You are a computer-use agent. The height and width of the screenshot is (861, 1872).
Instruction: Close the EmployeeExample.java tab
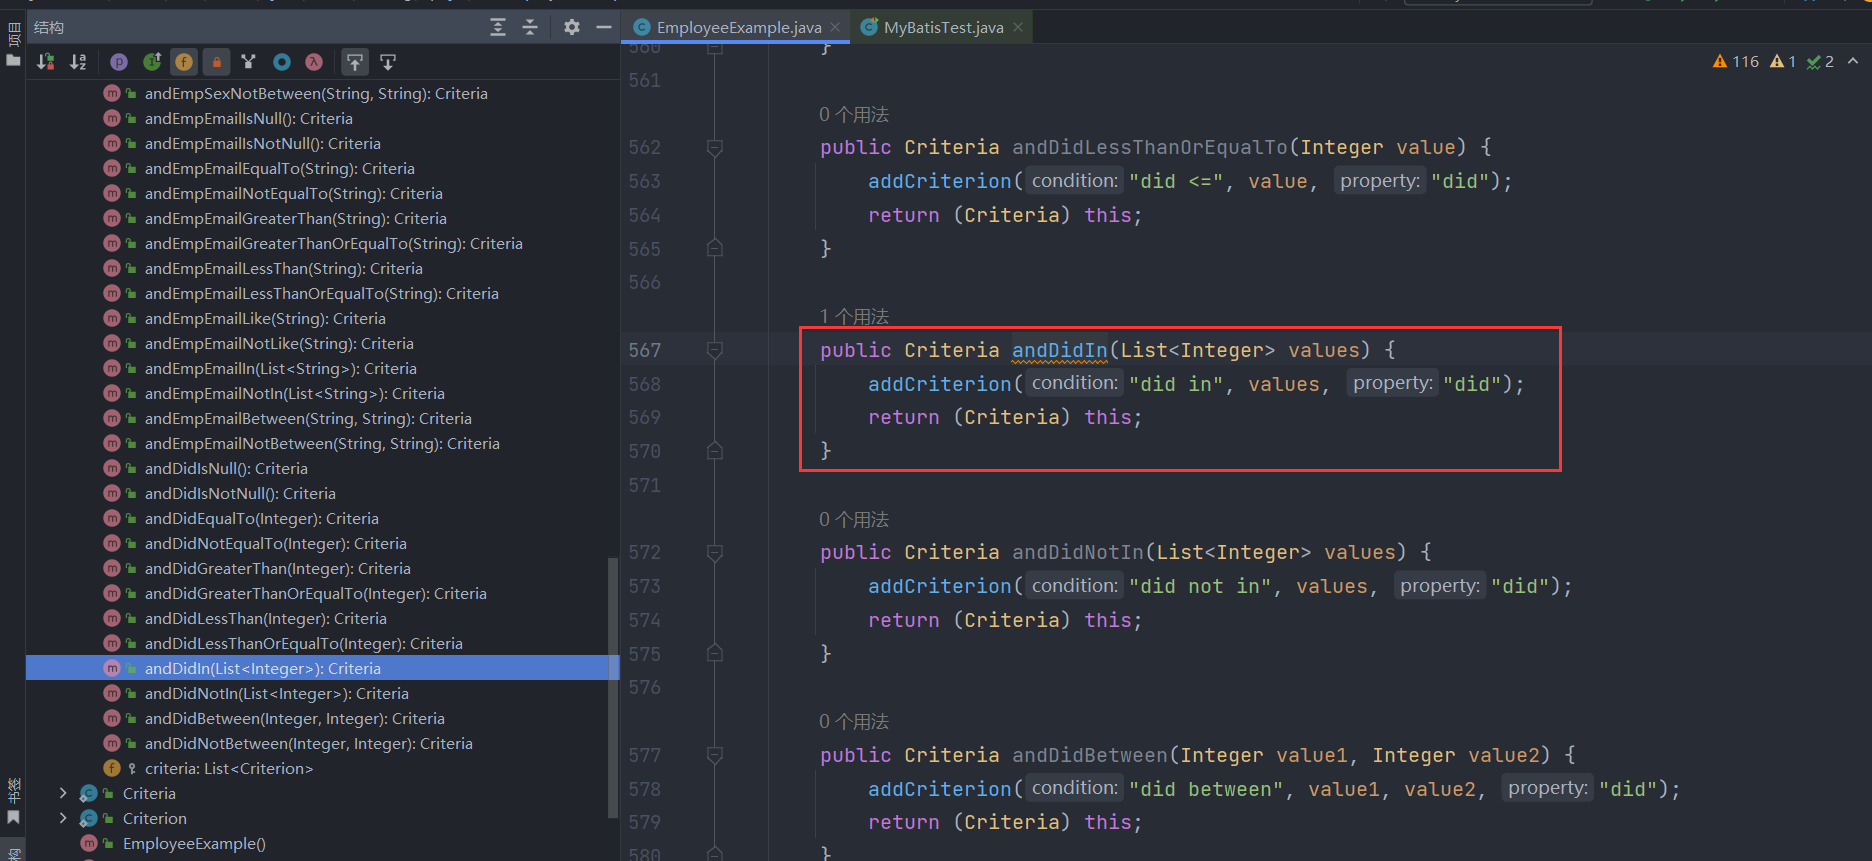pos(835,27)
